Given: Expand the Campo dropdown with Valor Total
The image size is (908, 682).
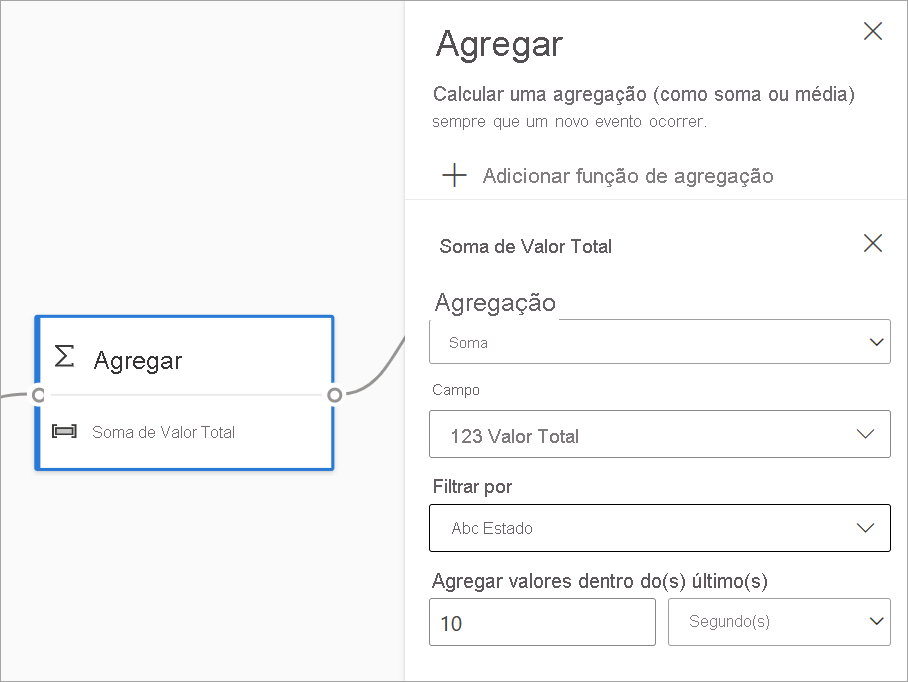Looking at the screenshot, I should coord(660,434).
